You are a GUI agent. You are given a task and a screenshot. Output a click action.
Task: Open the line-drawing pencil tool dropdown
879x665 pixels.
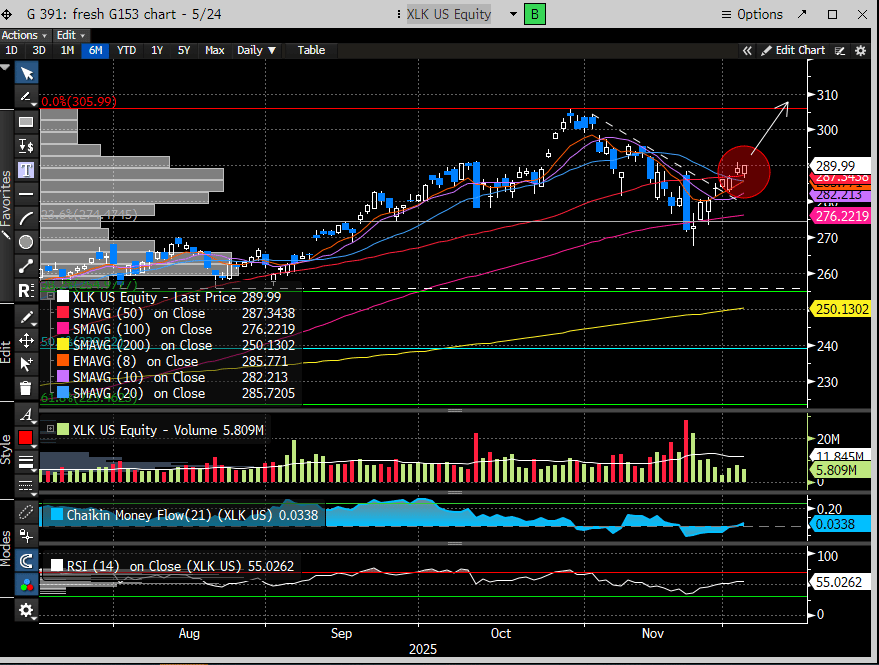(x=26, y=98)
